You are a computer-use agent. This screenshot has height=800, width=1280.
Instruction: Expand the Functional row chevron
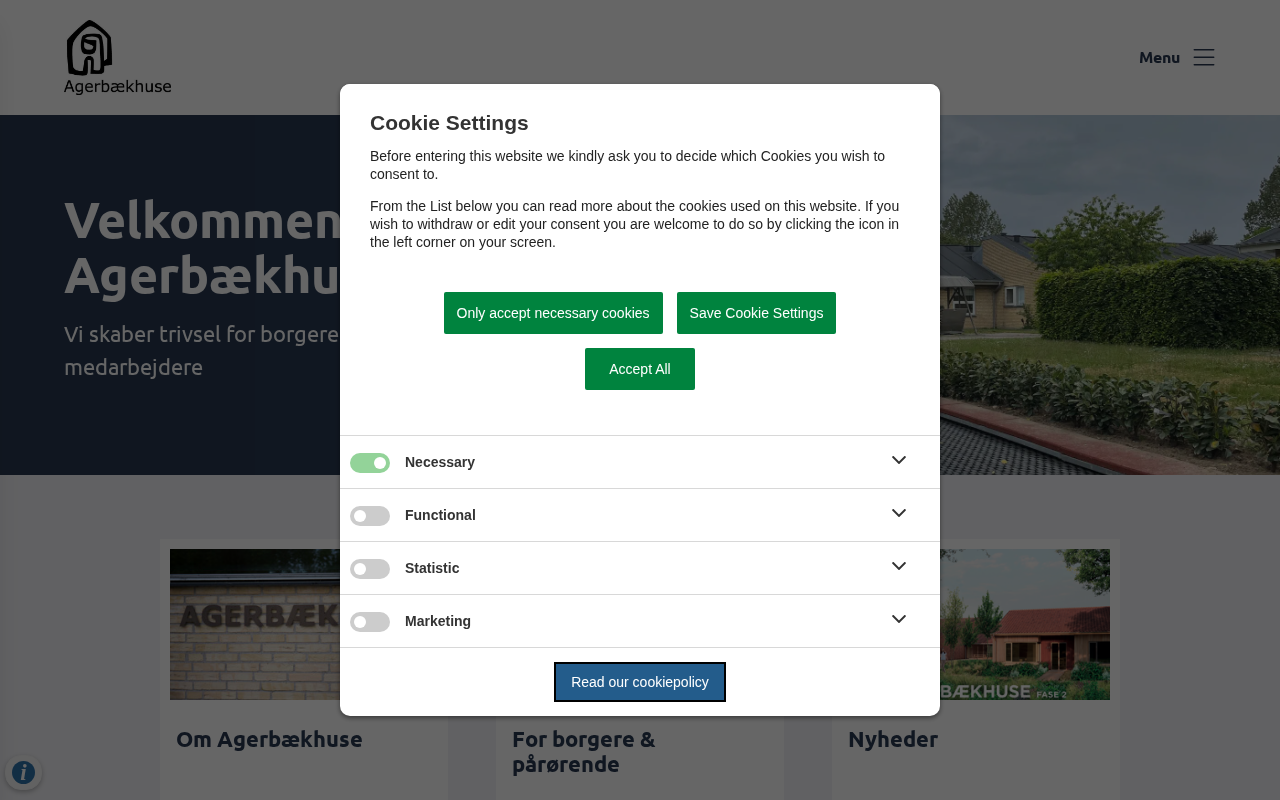pos(899,513)
